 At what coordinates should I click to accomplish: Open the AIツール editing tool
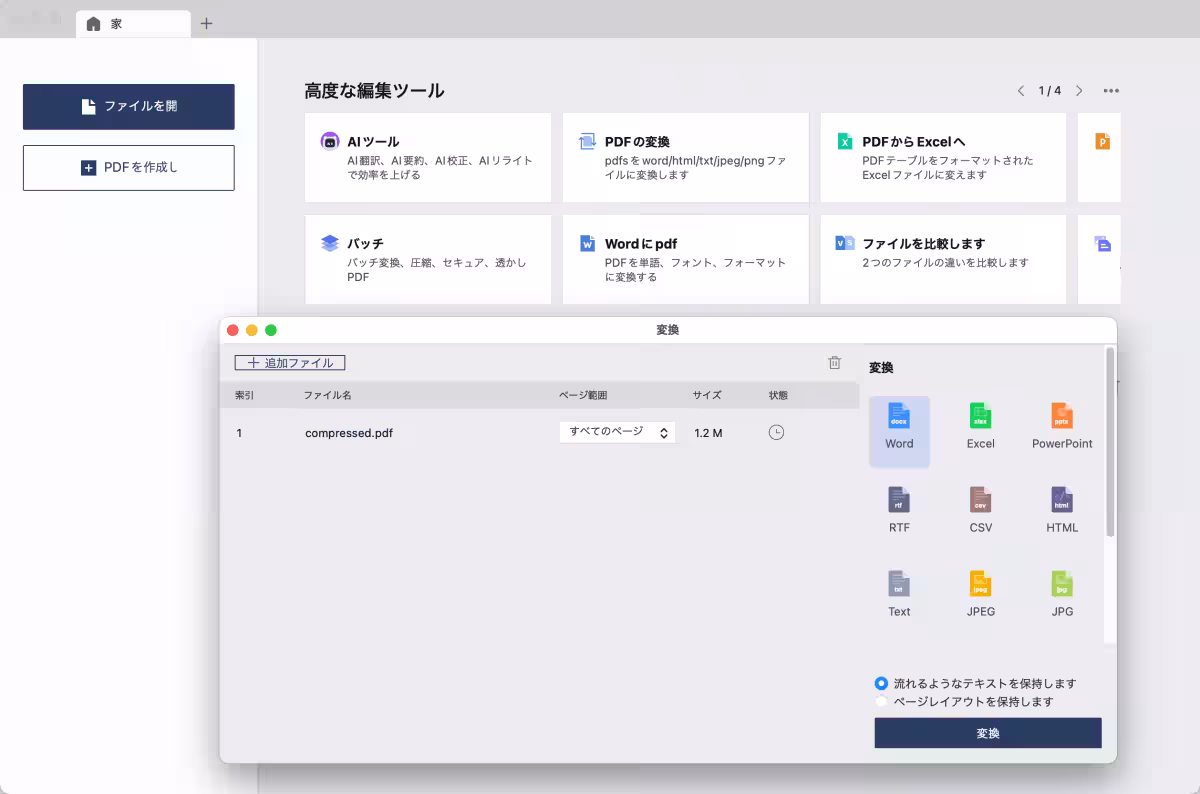428,157
